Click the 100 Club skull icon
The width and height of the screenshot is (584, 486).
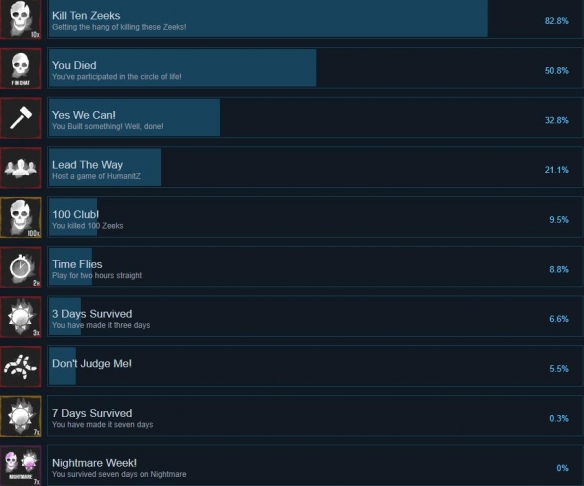pyautogui.click(x=21, y=217)
